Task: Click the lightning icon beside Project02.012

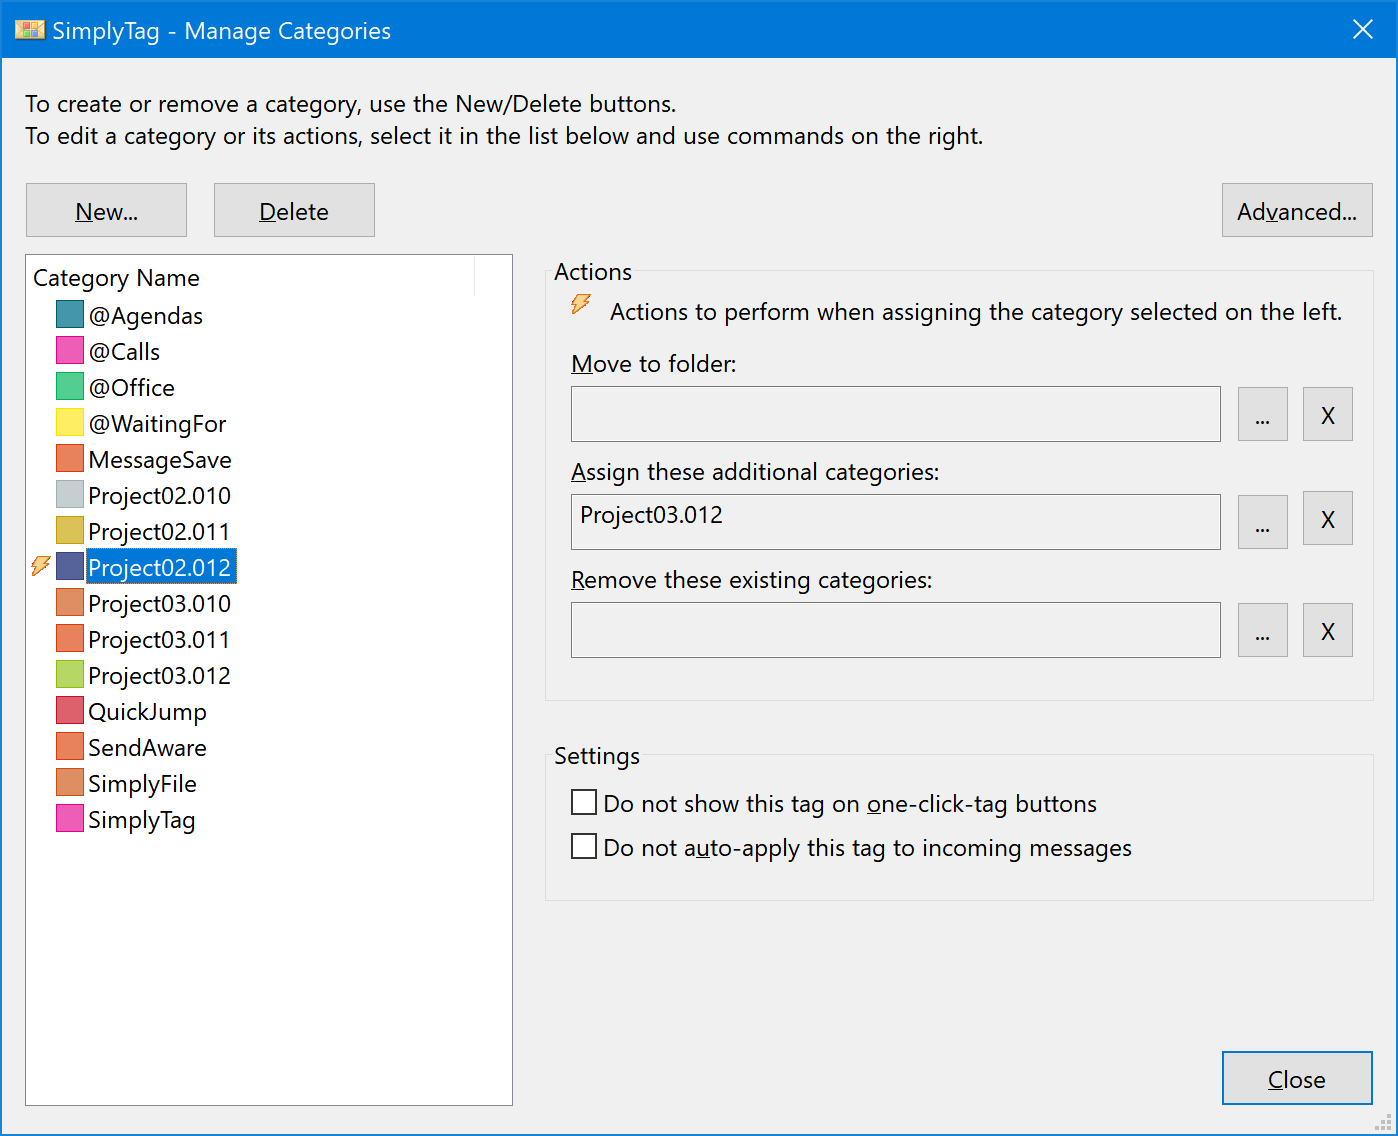Action: pos(41,566)
